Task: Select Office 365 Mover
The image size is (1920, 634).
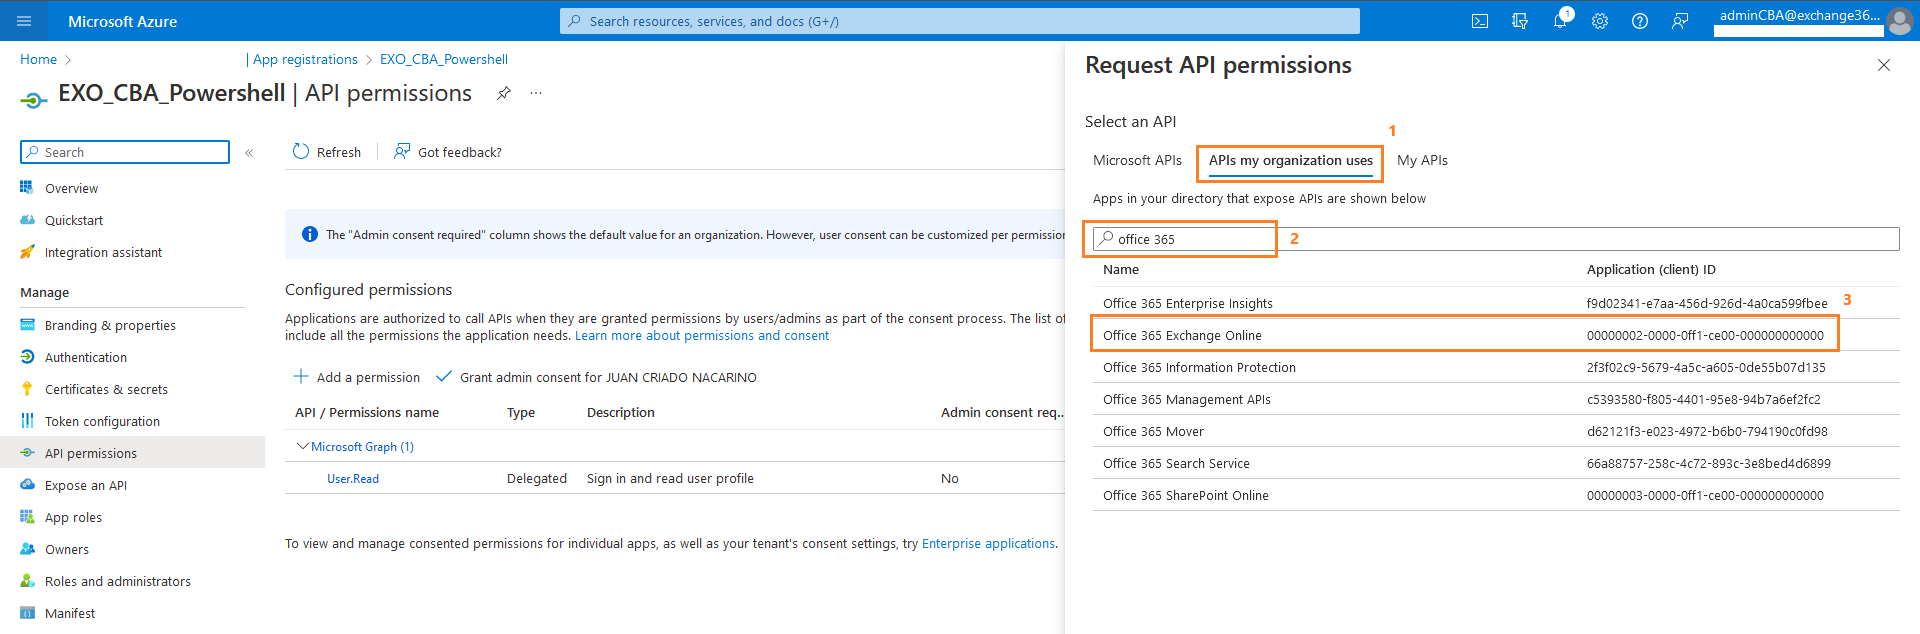Action: (1496, 431)
